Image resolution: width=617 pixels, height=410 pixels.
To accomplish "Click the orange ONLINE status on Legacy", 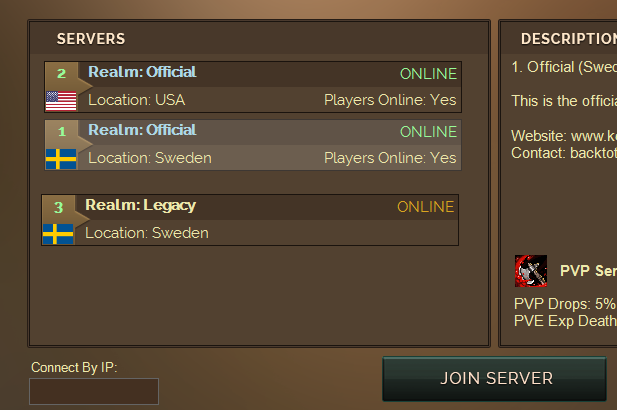I will click(x=425, y=207).
